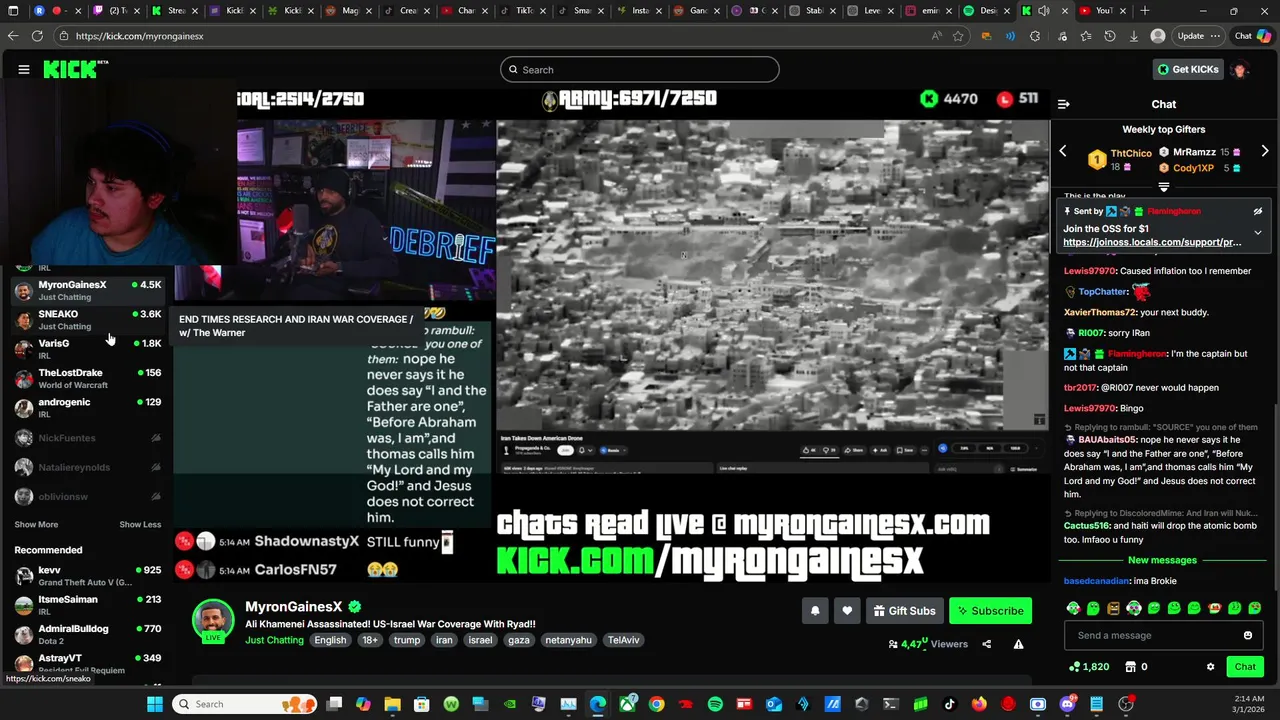Open Spotify from the taskbar
1280x720 pixels.
click(x=715, y=704)
